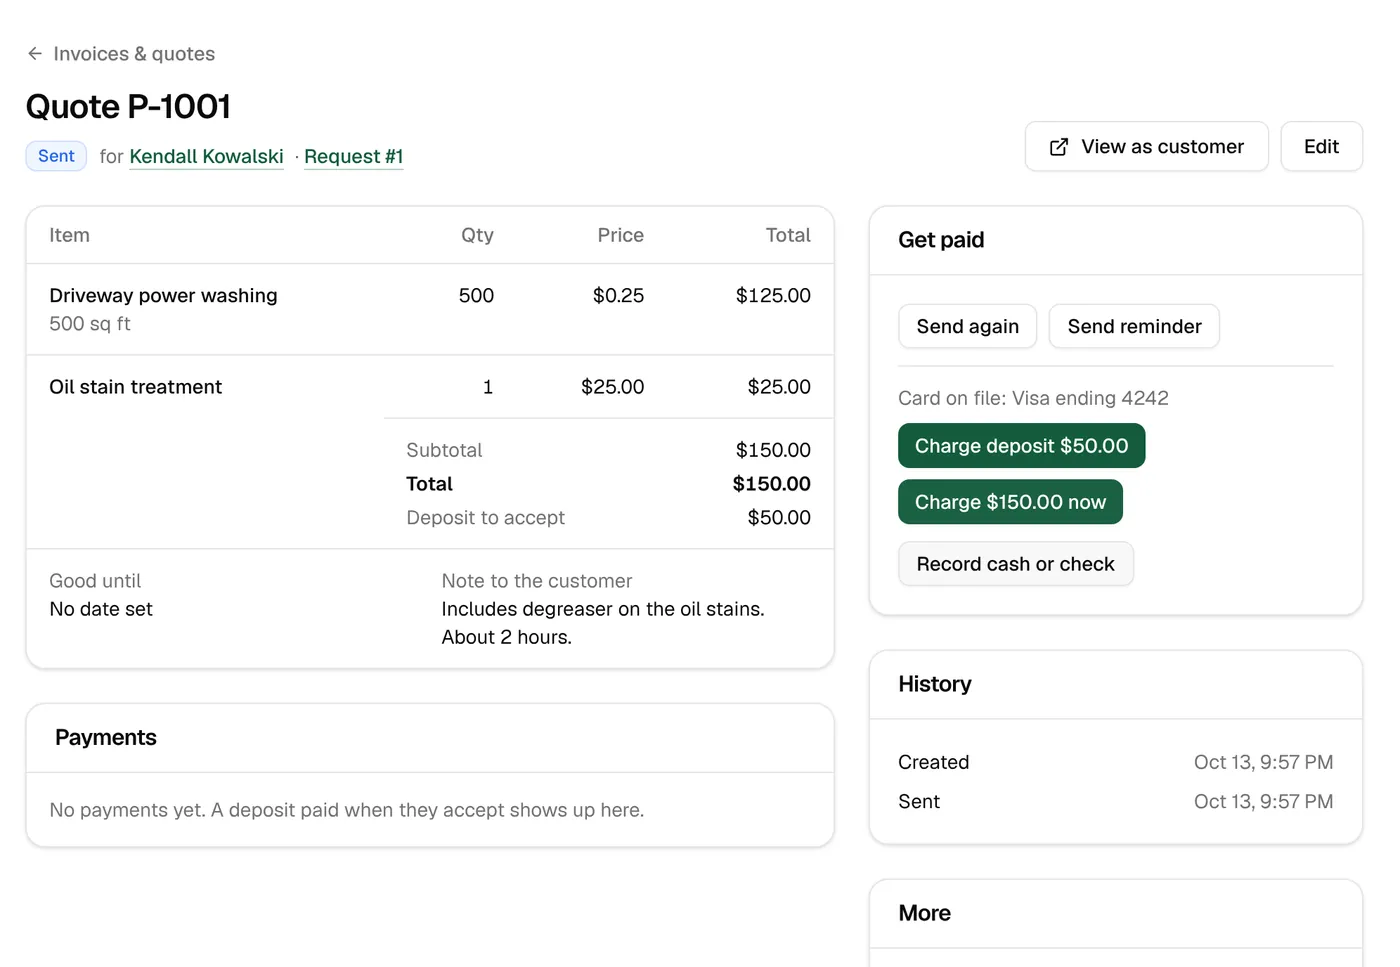
Task: Click the Payments section heading
Action: (x=106, y=738)
